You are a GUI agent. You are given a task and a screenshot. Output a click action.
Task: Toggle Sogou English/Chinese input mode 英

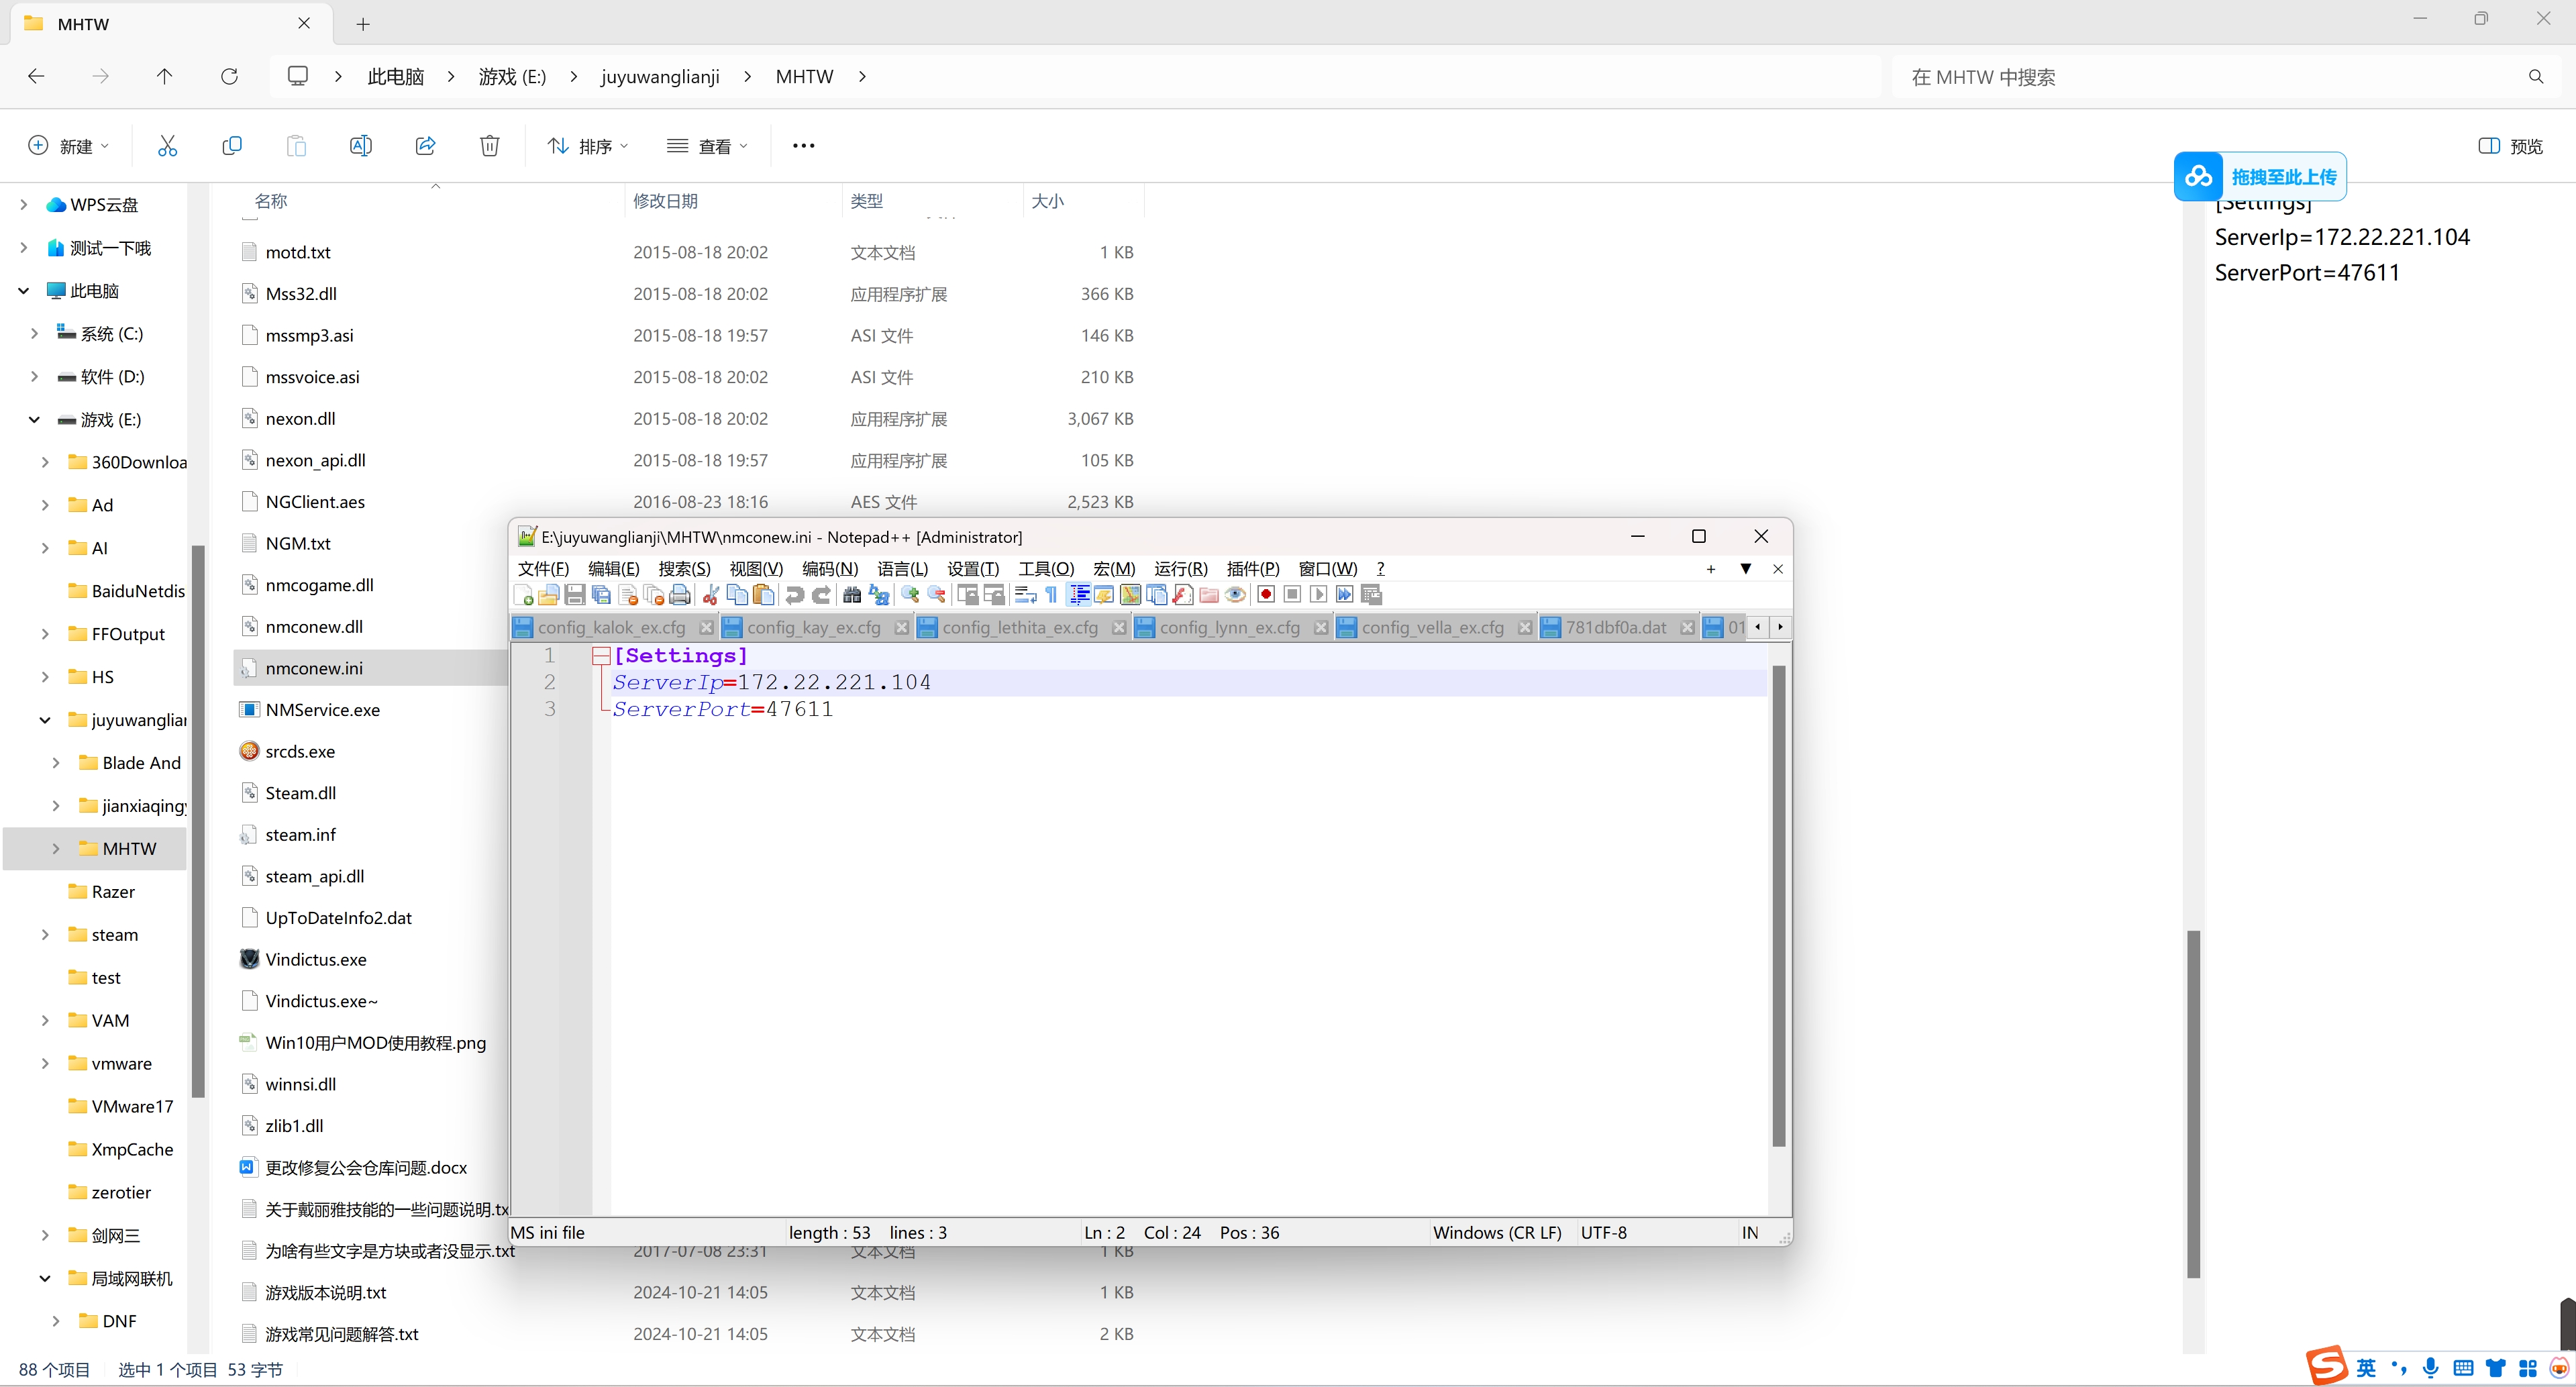click(2365, 1367)
